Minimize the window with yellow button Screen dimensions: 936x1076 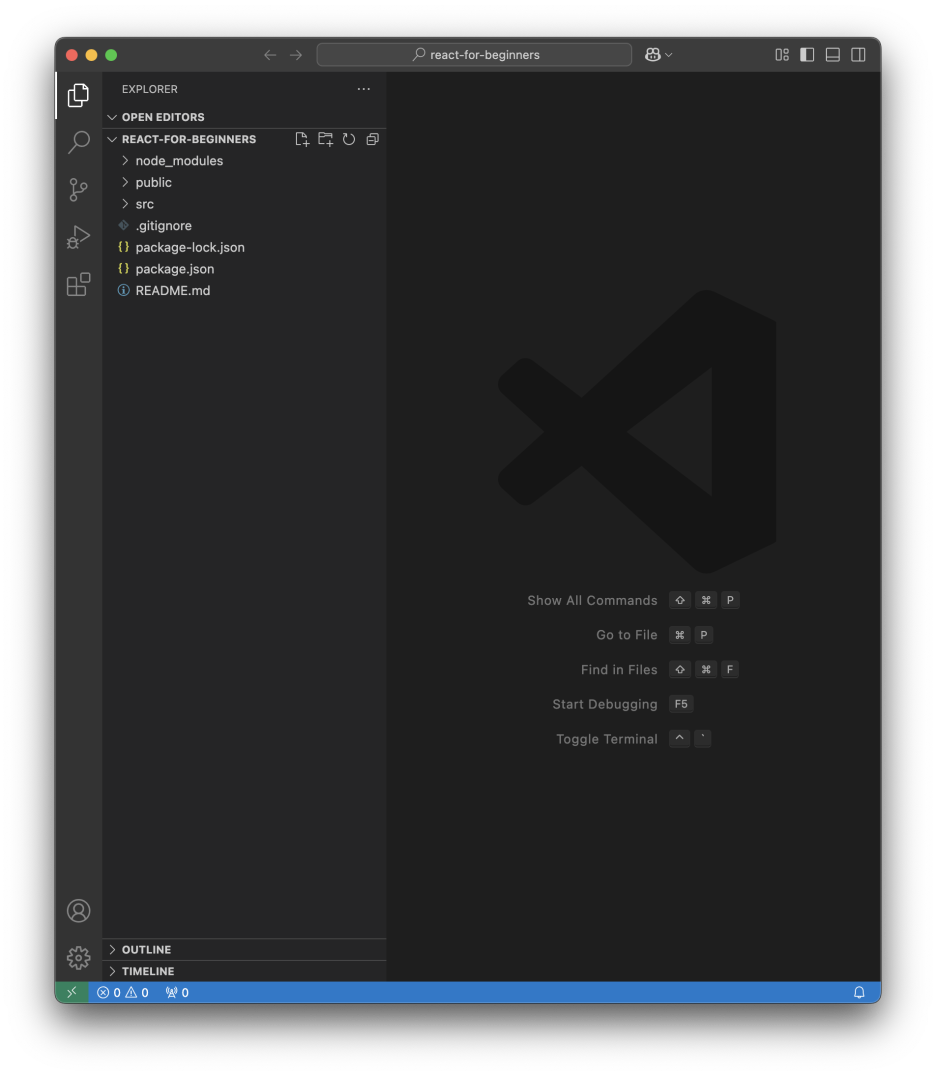pos(91,55)
